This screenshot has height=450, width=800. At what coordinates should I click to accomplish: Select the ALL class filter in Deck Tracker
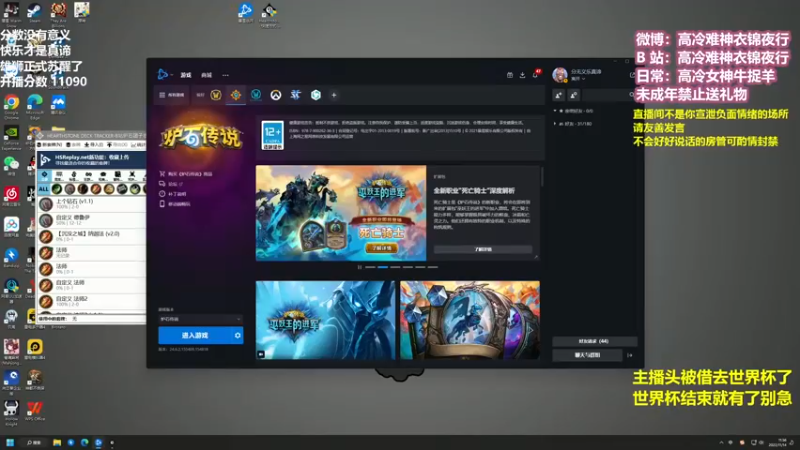click(44, 189)
